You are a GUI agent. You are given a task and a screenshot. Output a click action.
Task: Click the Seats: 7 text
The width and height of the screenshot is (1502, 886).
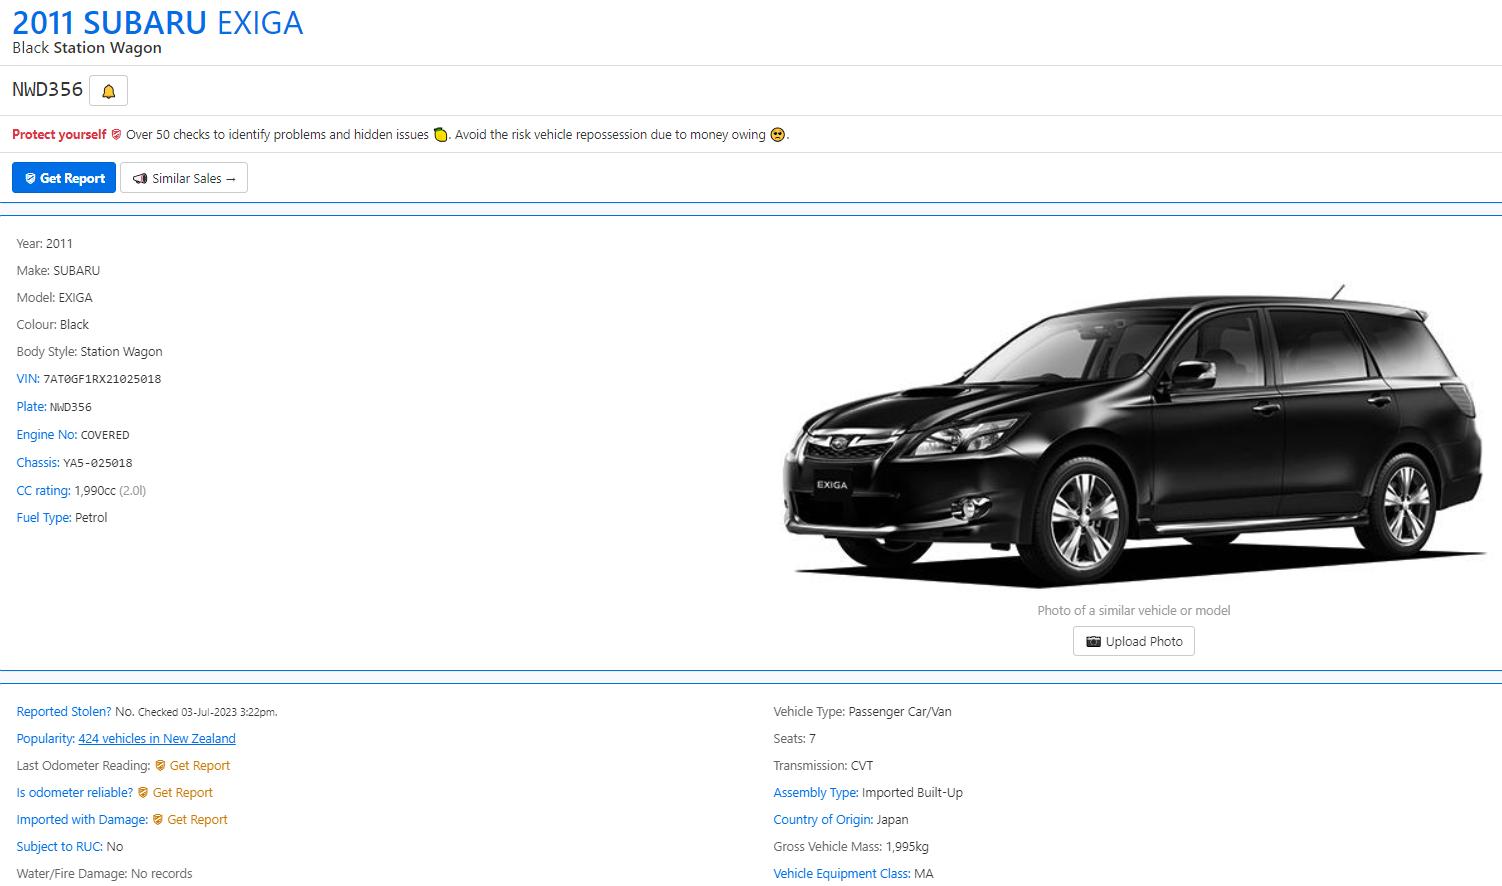(x=794, y=738)
